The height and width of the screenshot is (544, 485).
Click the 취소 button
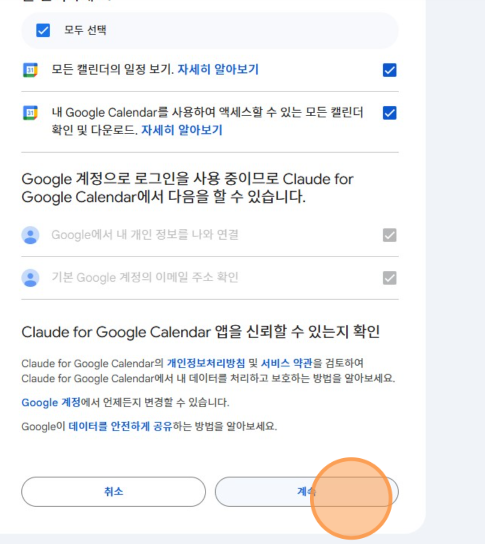pos(113,492)
